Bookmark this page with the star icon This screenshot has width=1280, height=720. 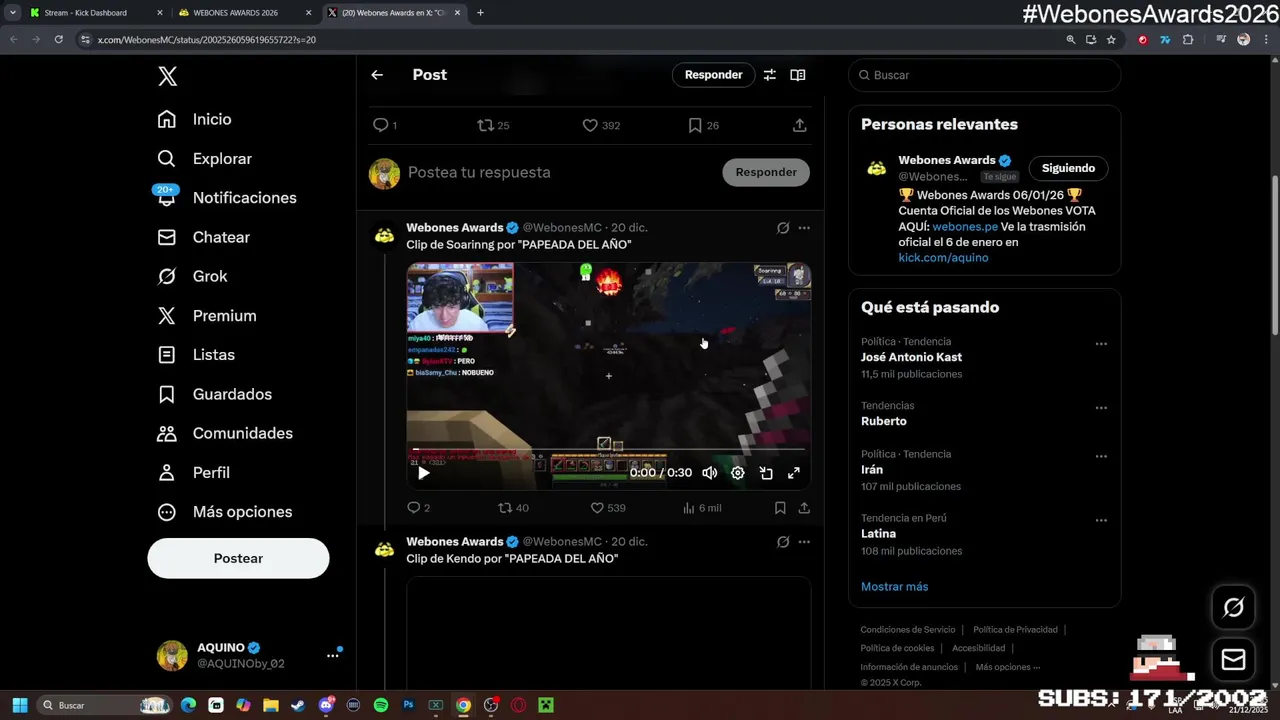click(1111, 40)
